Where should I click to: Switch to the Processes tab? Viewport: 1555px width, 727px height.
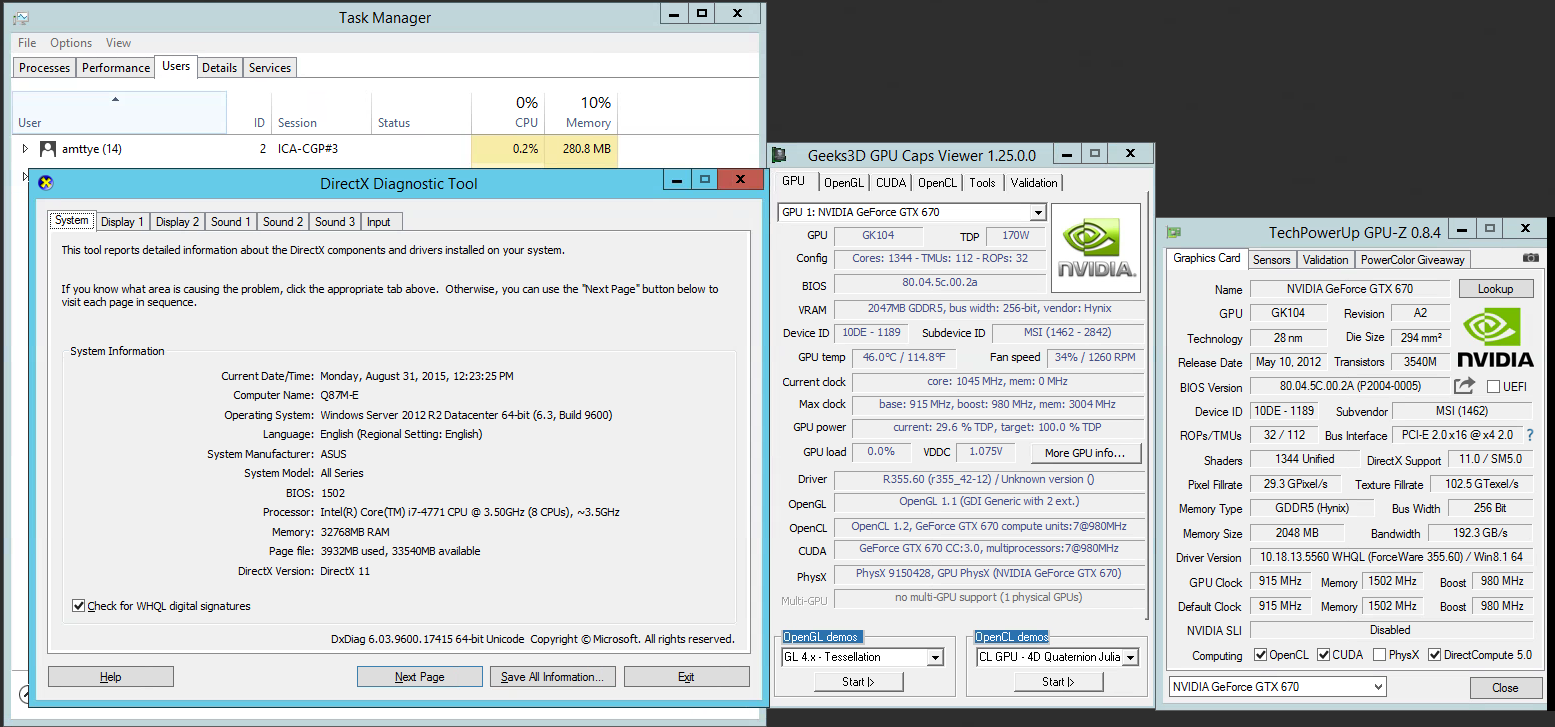44,68
